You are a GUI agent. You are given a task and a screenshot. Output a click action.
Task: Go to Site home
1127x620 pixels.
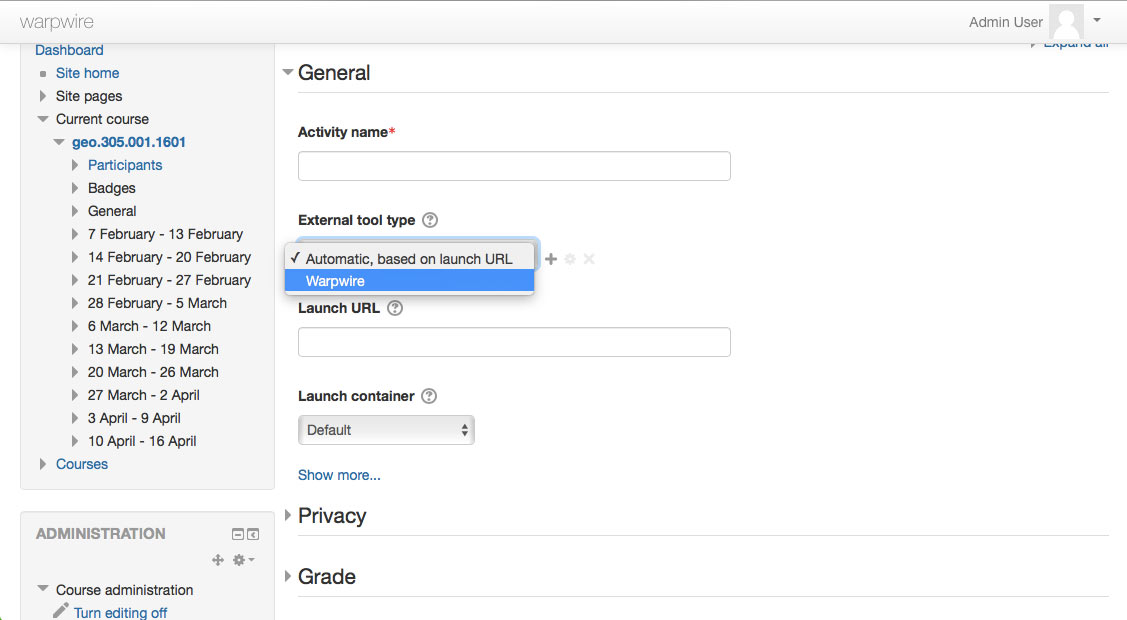point(88,73)
